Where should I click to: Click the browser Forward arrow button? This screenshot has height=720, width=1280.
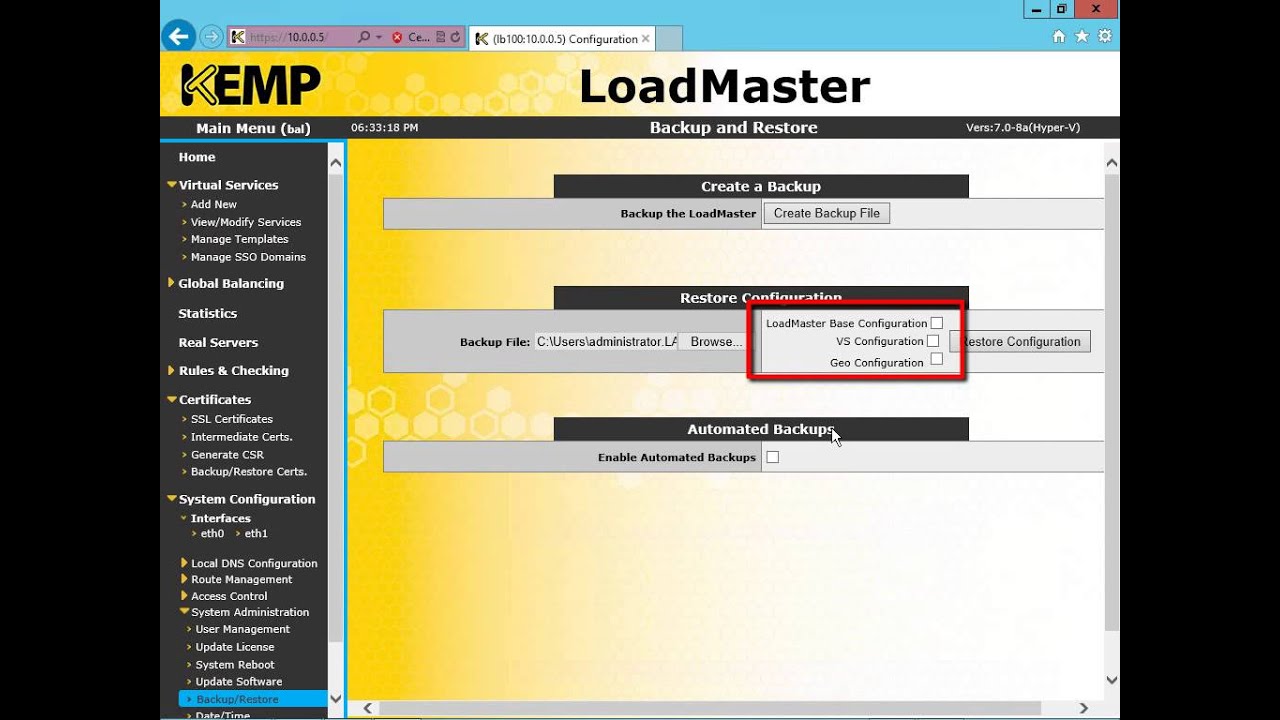coord(211,37)
